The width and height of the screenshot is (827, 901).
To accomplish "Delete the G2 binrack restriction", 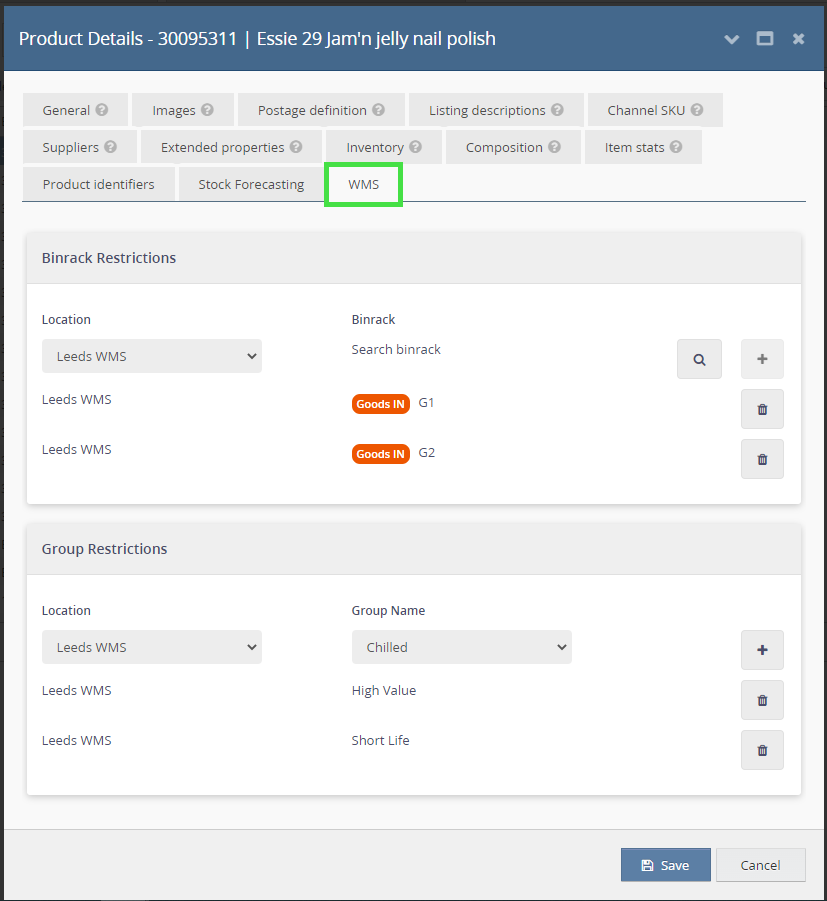I will click(762, 459).
